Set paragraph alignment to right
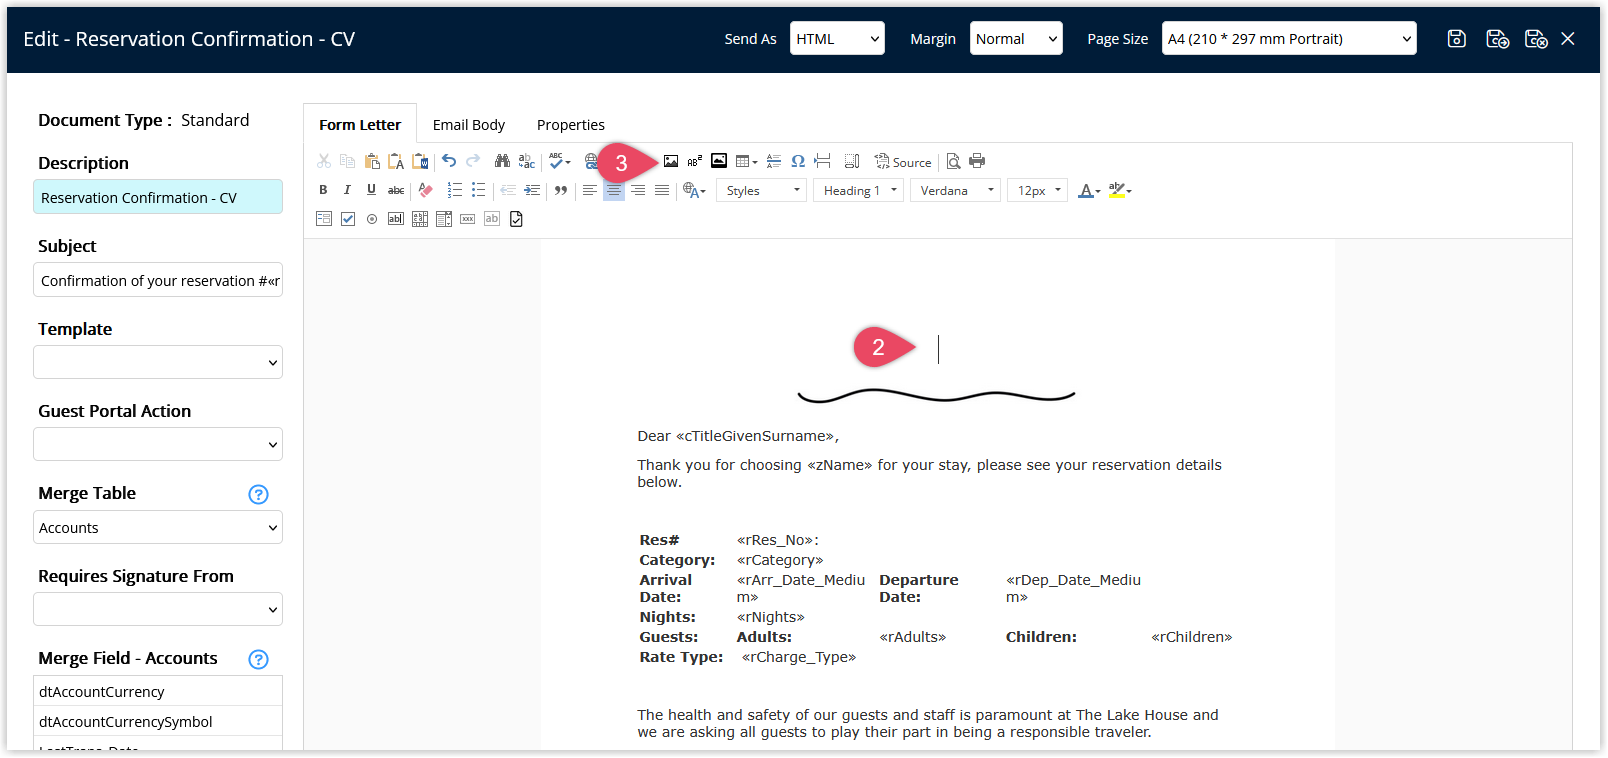 coord(638,190)
